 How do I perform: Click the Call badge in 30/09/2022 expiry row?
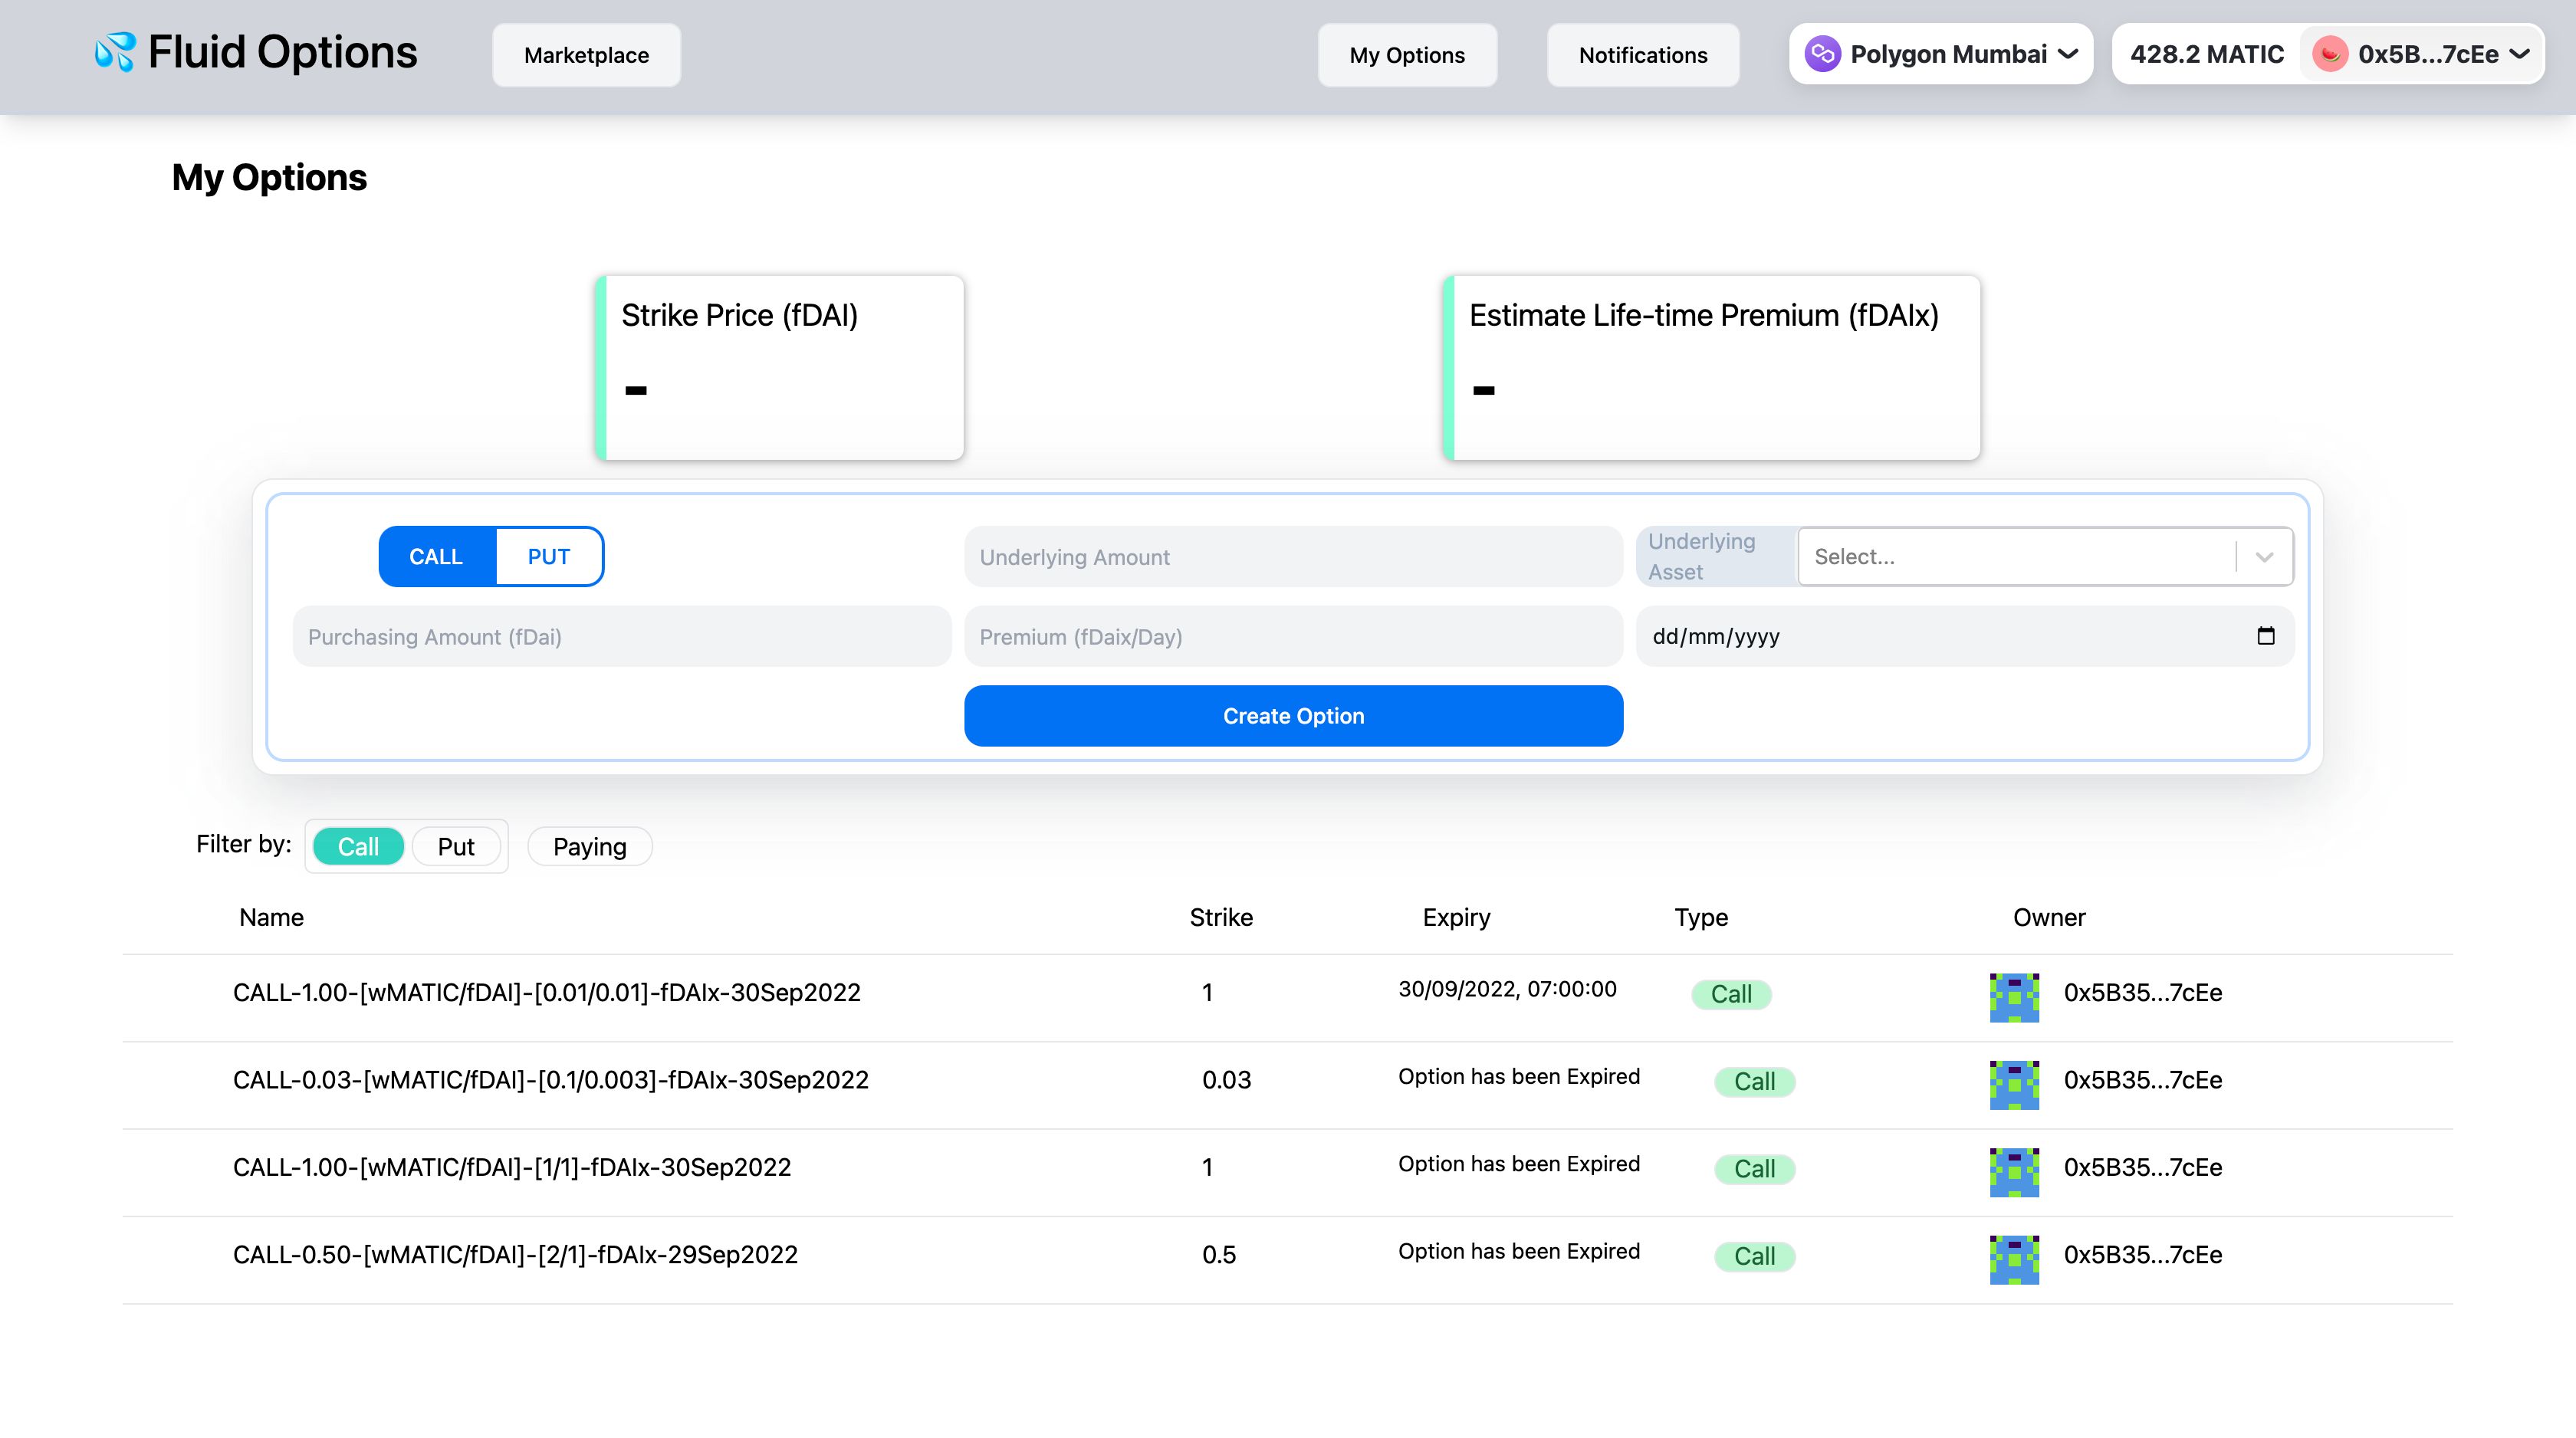[1732, 994]
